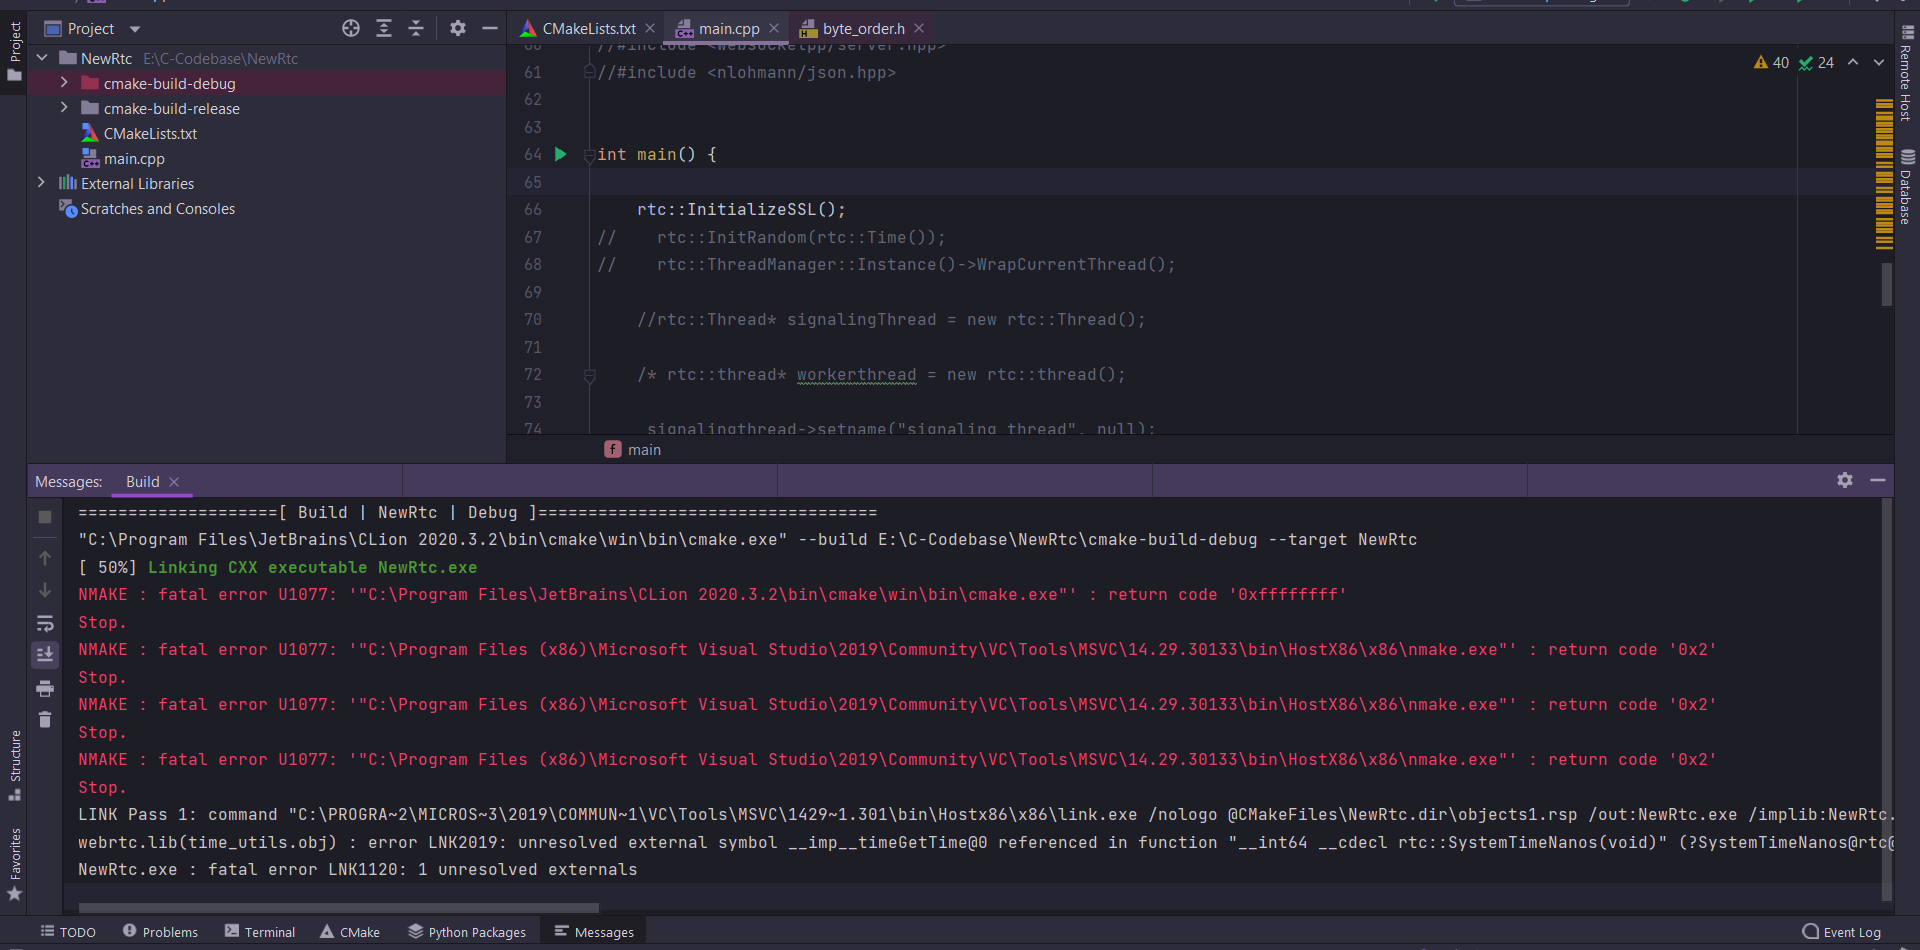Close the main.cpp editor tab
This screenshot has width=1920, height=950.
pyautogui.click(x=774, y=28)
